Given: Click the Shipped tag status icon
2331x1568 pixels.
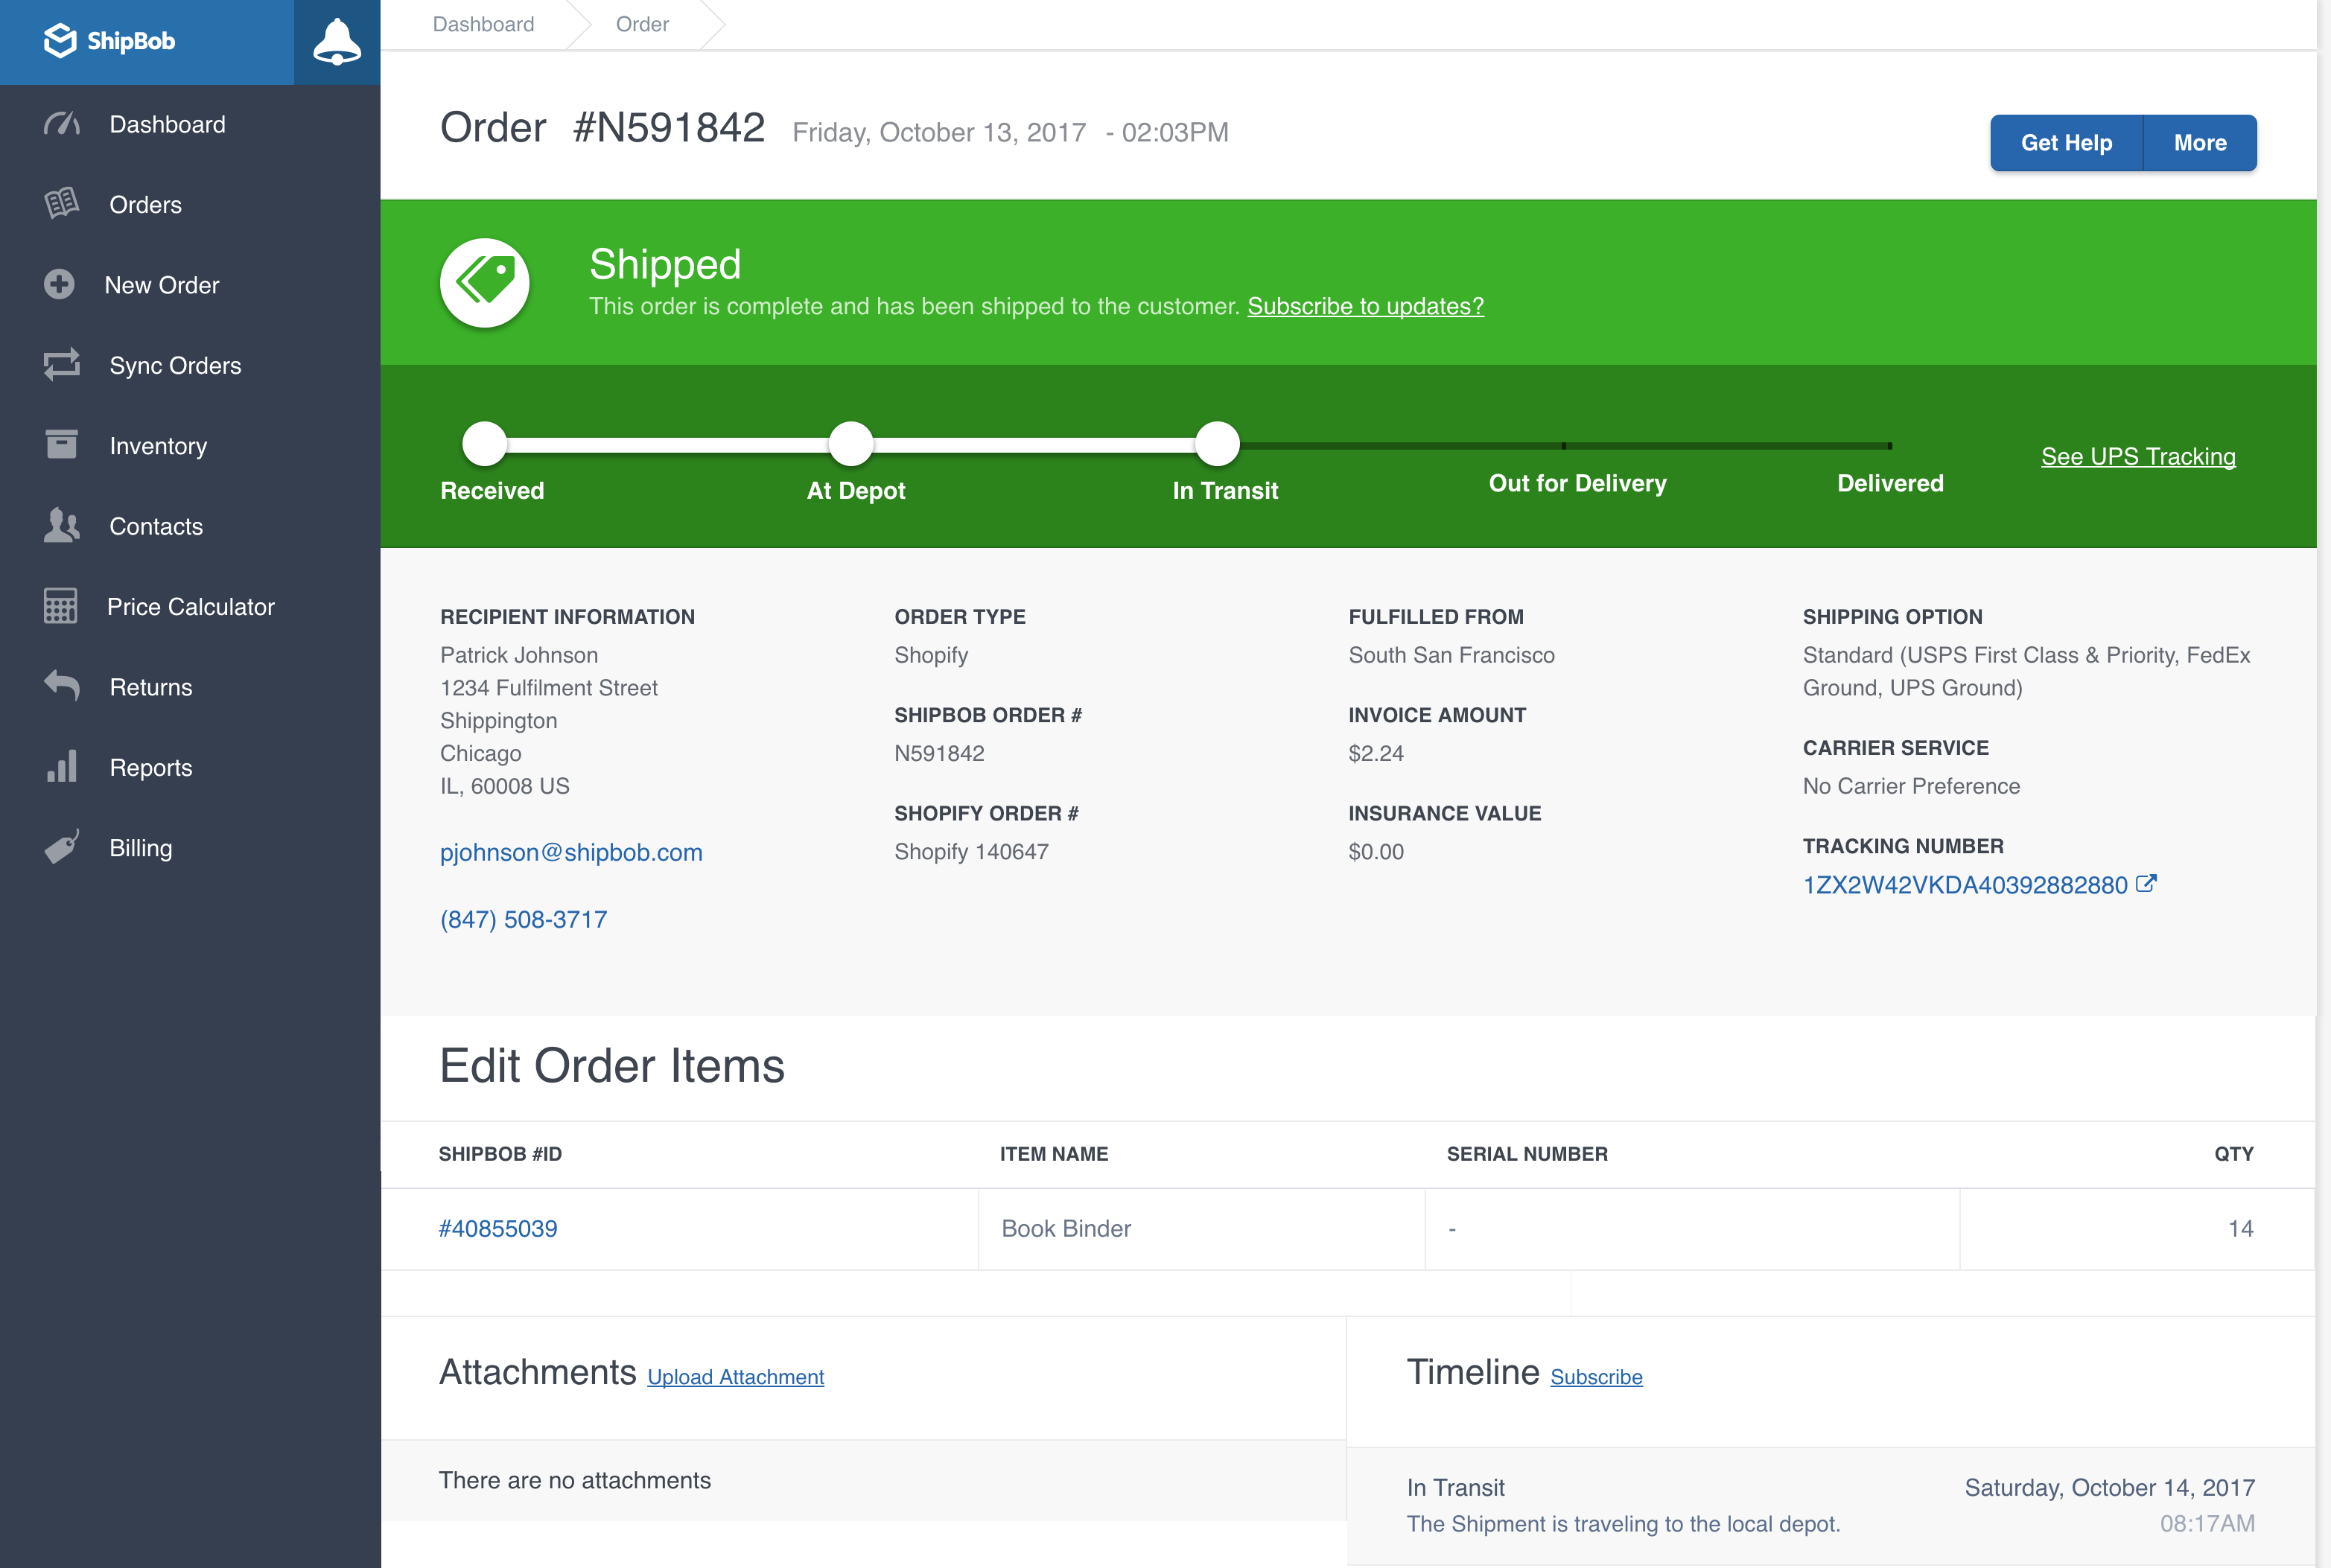Looking at the screenshot, I should (485, 283).
